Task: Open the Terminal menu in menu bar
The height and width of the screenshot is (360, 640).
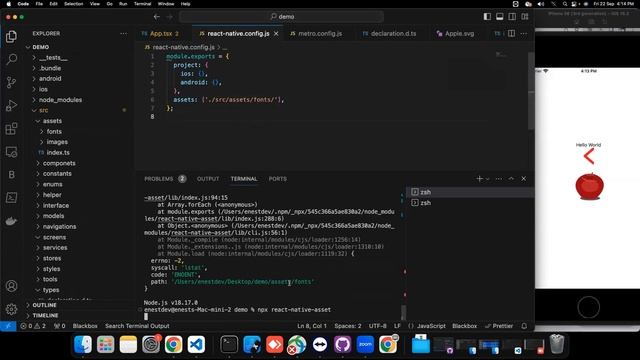Action: pyautogui.click(x=142, y=4)
